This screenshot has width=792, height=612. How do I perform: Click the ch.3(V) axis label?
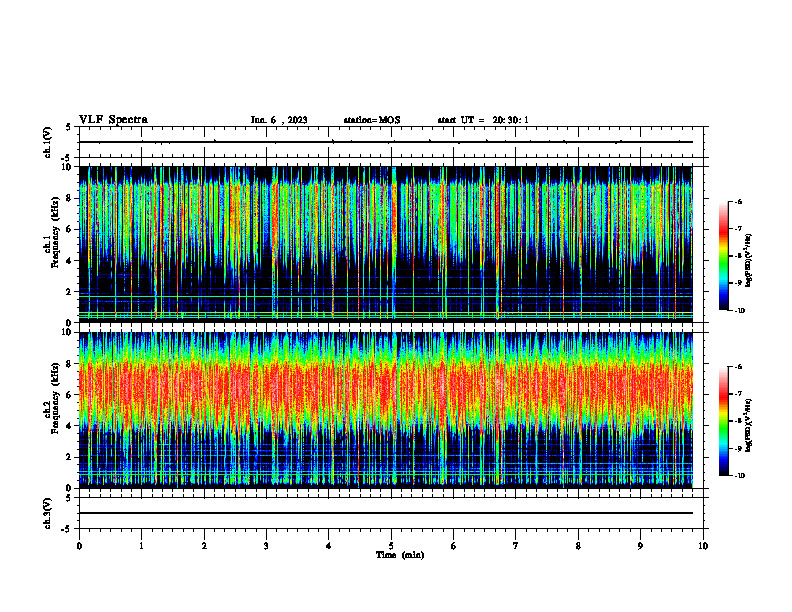pyautogui.click(x=48, y=513)
